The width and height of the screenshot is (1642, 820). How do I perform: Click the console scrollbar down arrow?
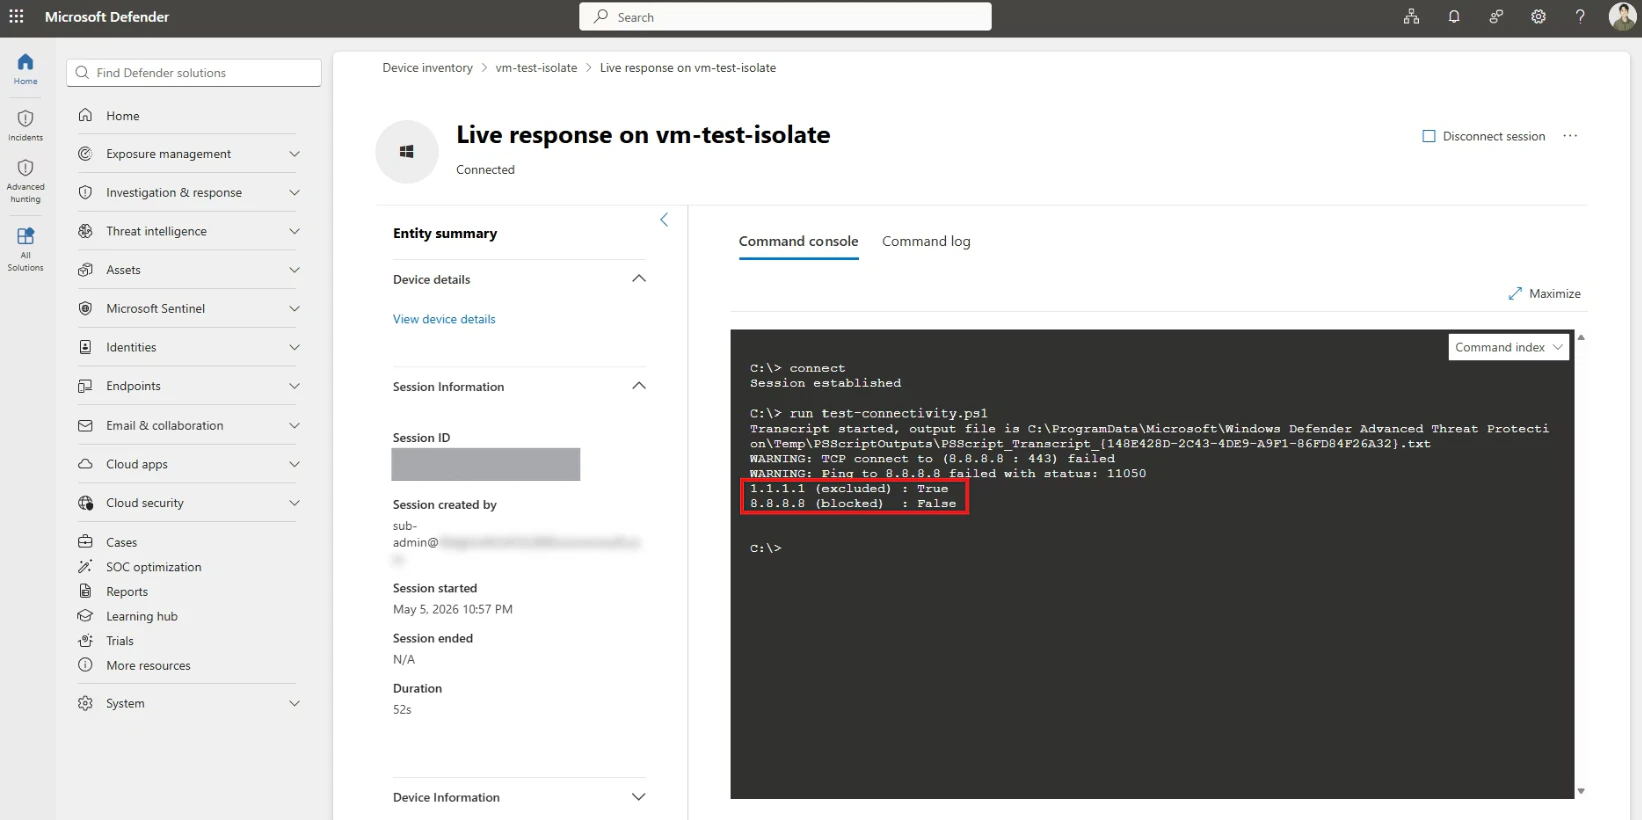(1581, 791)
